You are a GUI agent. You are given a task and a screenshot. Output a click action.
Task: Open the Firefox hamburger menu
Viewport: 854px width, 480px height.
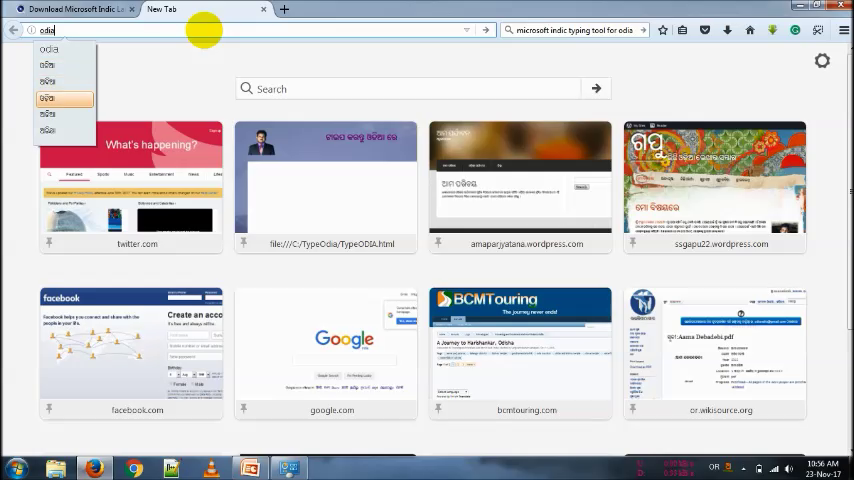tap(844, 30)
